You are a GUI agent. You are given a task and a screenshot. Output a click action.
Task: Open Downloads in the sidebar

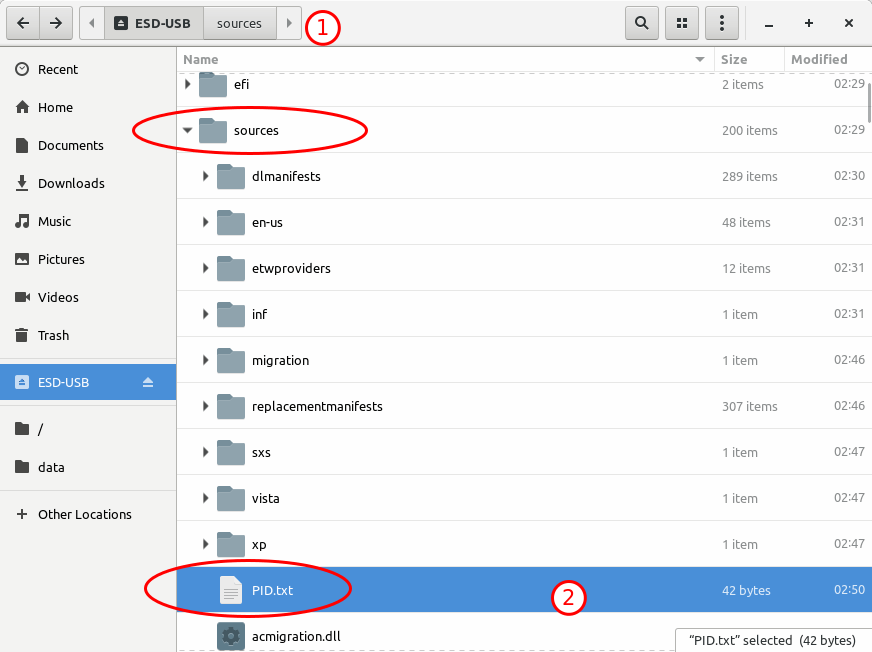88,183
